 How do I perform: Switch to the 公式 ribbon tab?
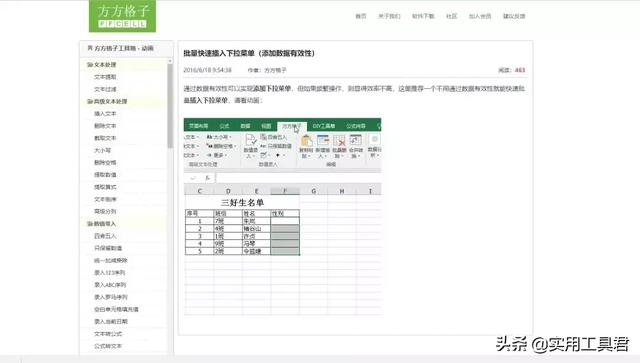(x=224, y=126)
